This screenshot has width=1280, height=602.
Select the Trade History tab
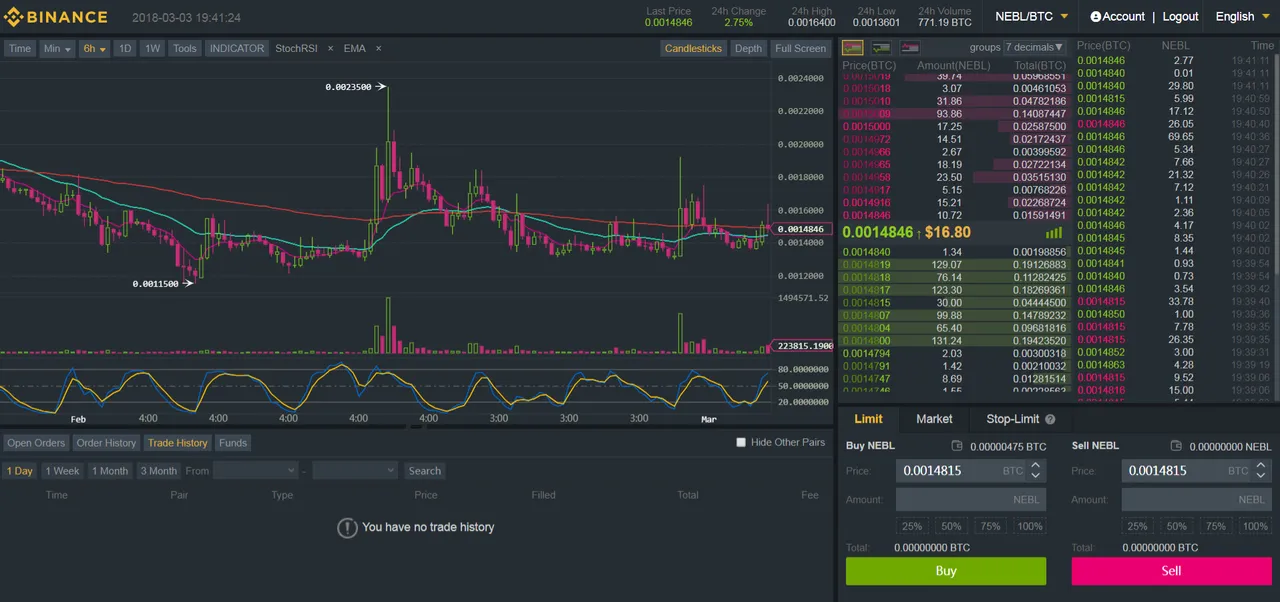point(178,443)
